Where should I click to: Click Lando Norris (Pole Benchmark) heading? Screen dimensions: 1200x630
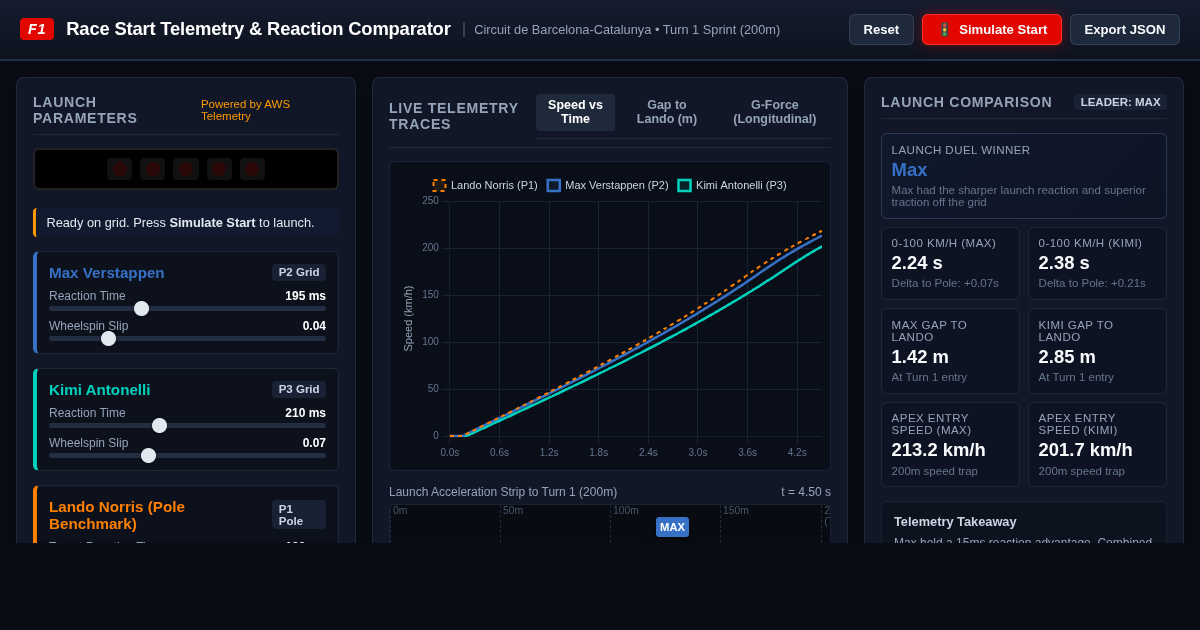tap(117, 515)
